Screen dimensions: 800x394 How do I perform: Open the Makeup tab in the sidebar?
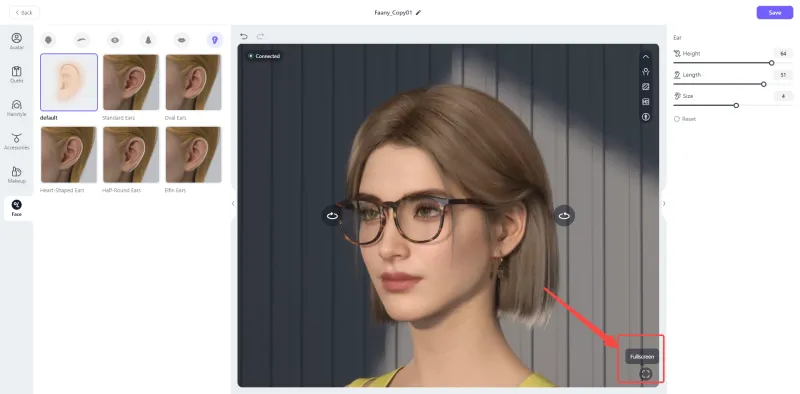16,175
